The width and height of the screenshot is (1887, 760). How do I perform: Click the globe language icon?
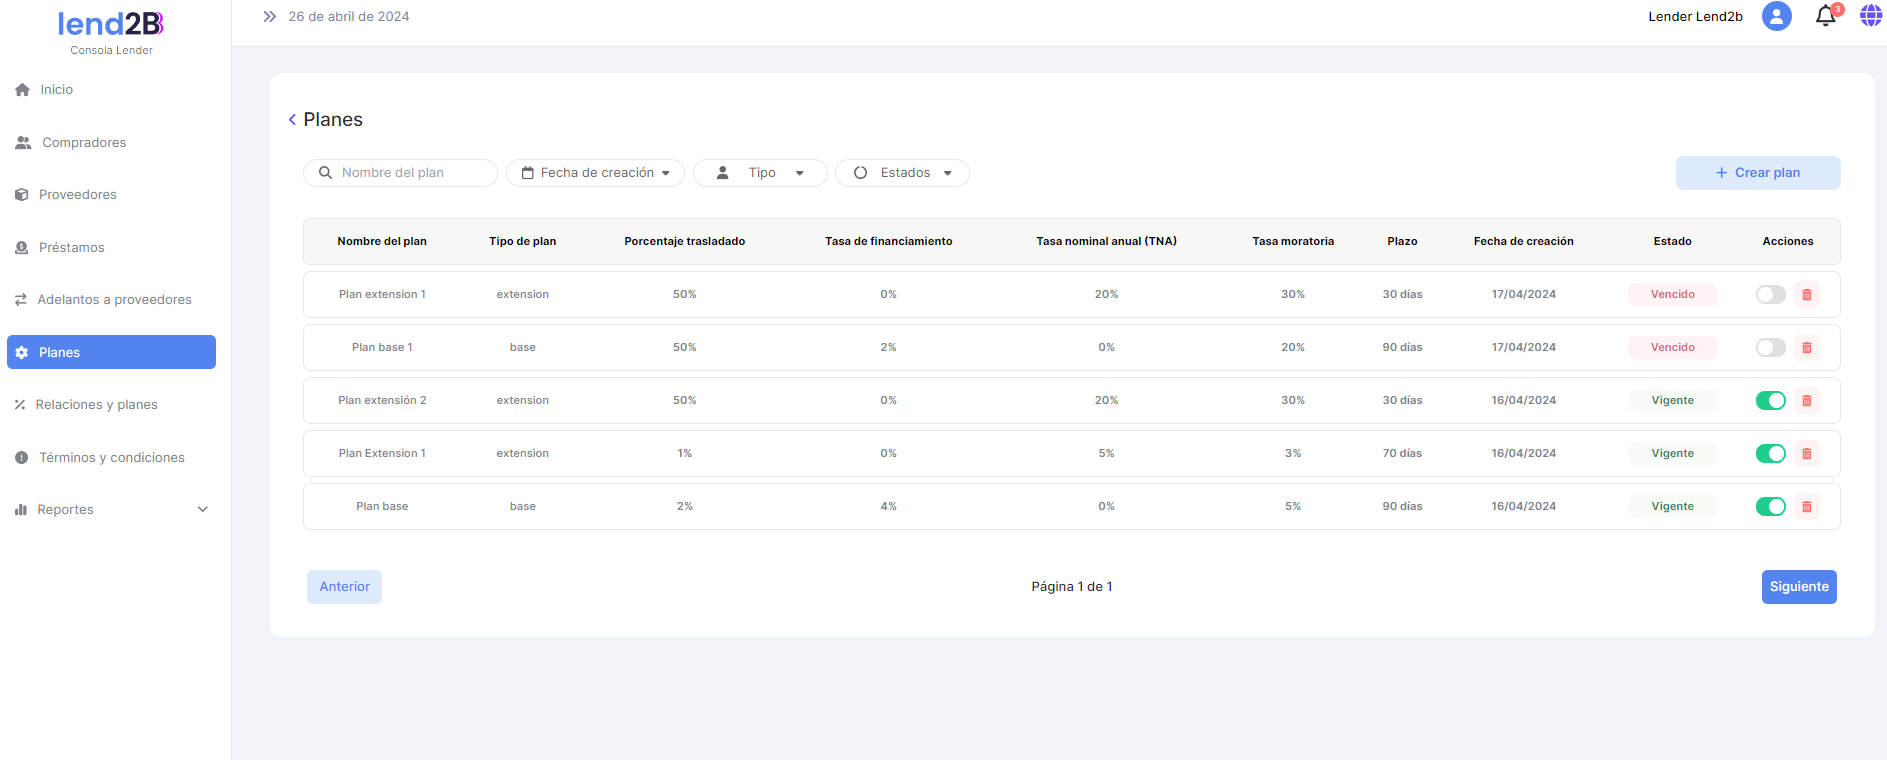[1870, 16]
